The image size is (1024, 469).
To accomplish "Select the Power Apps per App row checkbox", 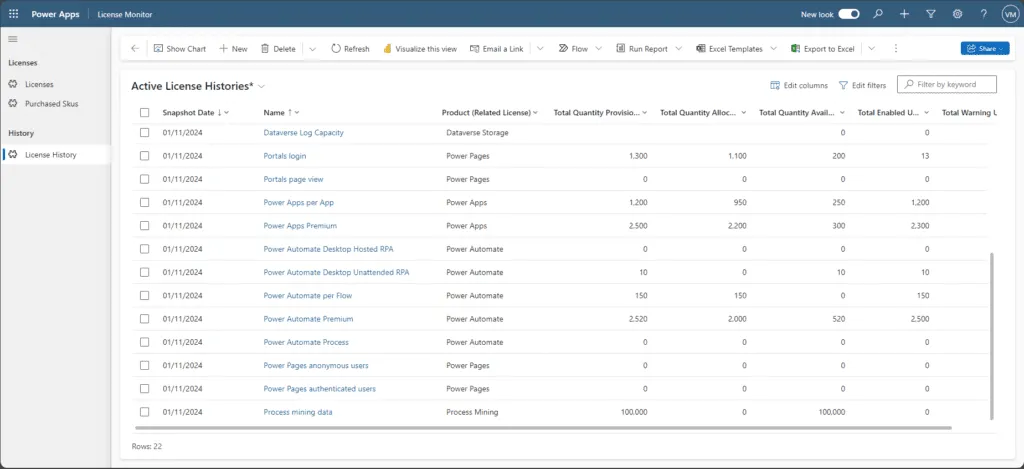I will tap(144, 202).
